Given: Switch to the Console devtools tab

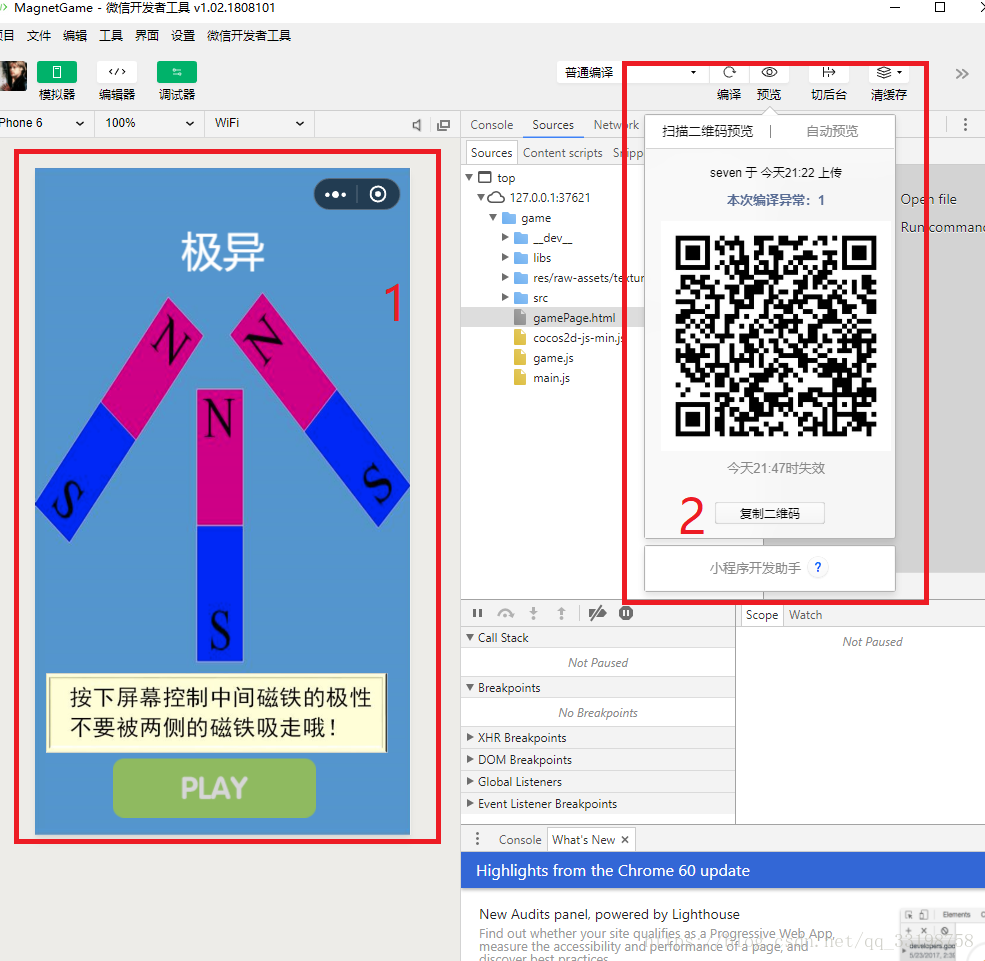Looking at the screenshot, I should (x=491, y=125).
